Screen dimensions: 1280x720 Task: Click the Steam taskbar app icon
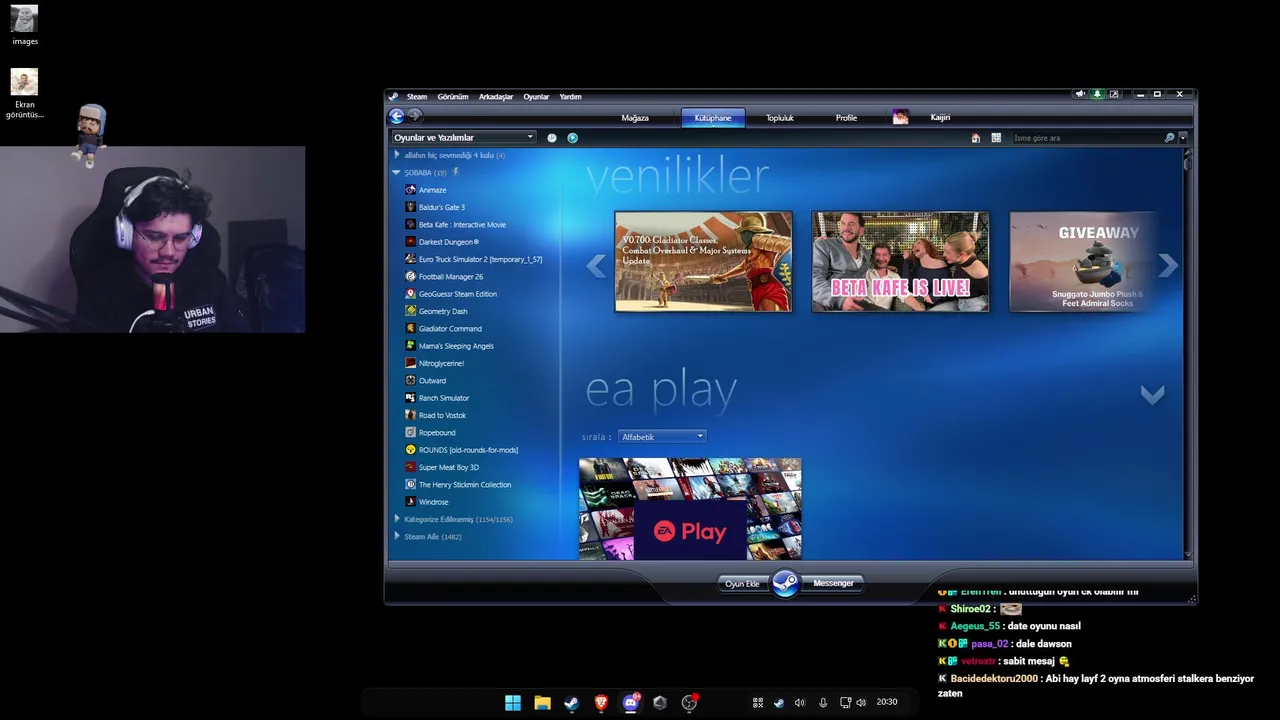[572, 703]
